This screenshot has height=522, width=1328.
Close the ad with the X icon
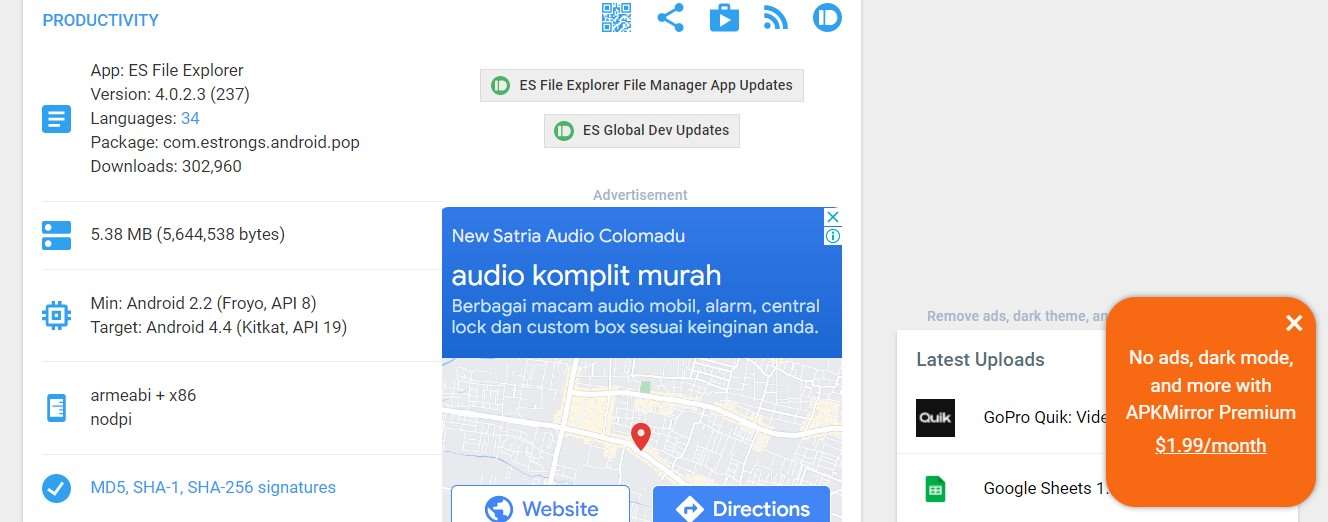tap(832, 217)
